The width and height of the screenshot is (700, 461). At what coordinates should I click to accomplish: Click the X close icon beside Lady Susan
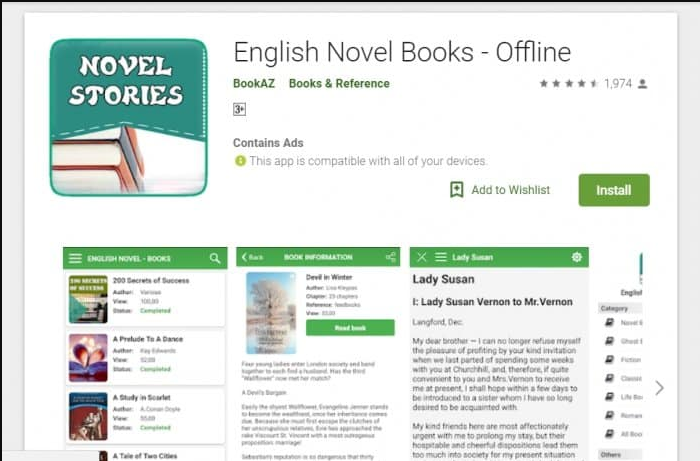pos(421,257)
